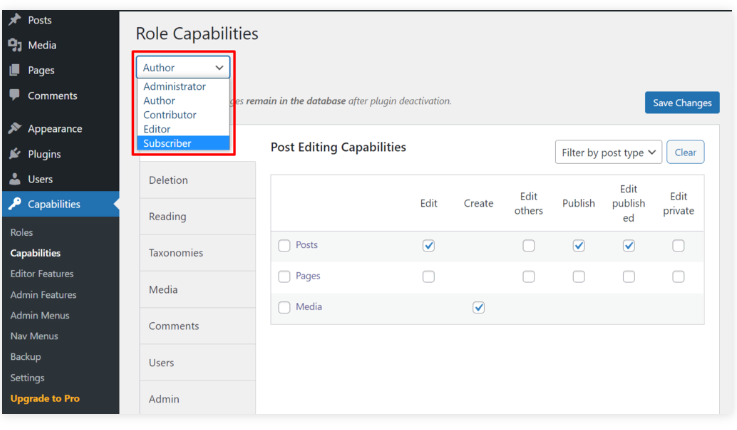
Task: Open Roles submenu item
Action: (x=22, y=232)
